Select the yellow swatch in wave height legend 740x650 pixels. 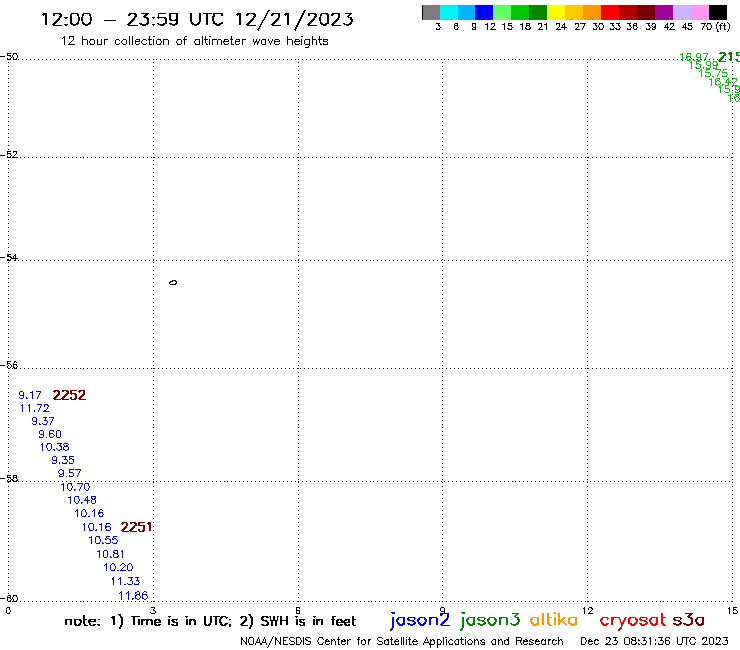[x=556, y=12]
